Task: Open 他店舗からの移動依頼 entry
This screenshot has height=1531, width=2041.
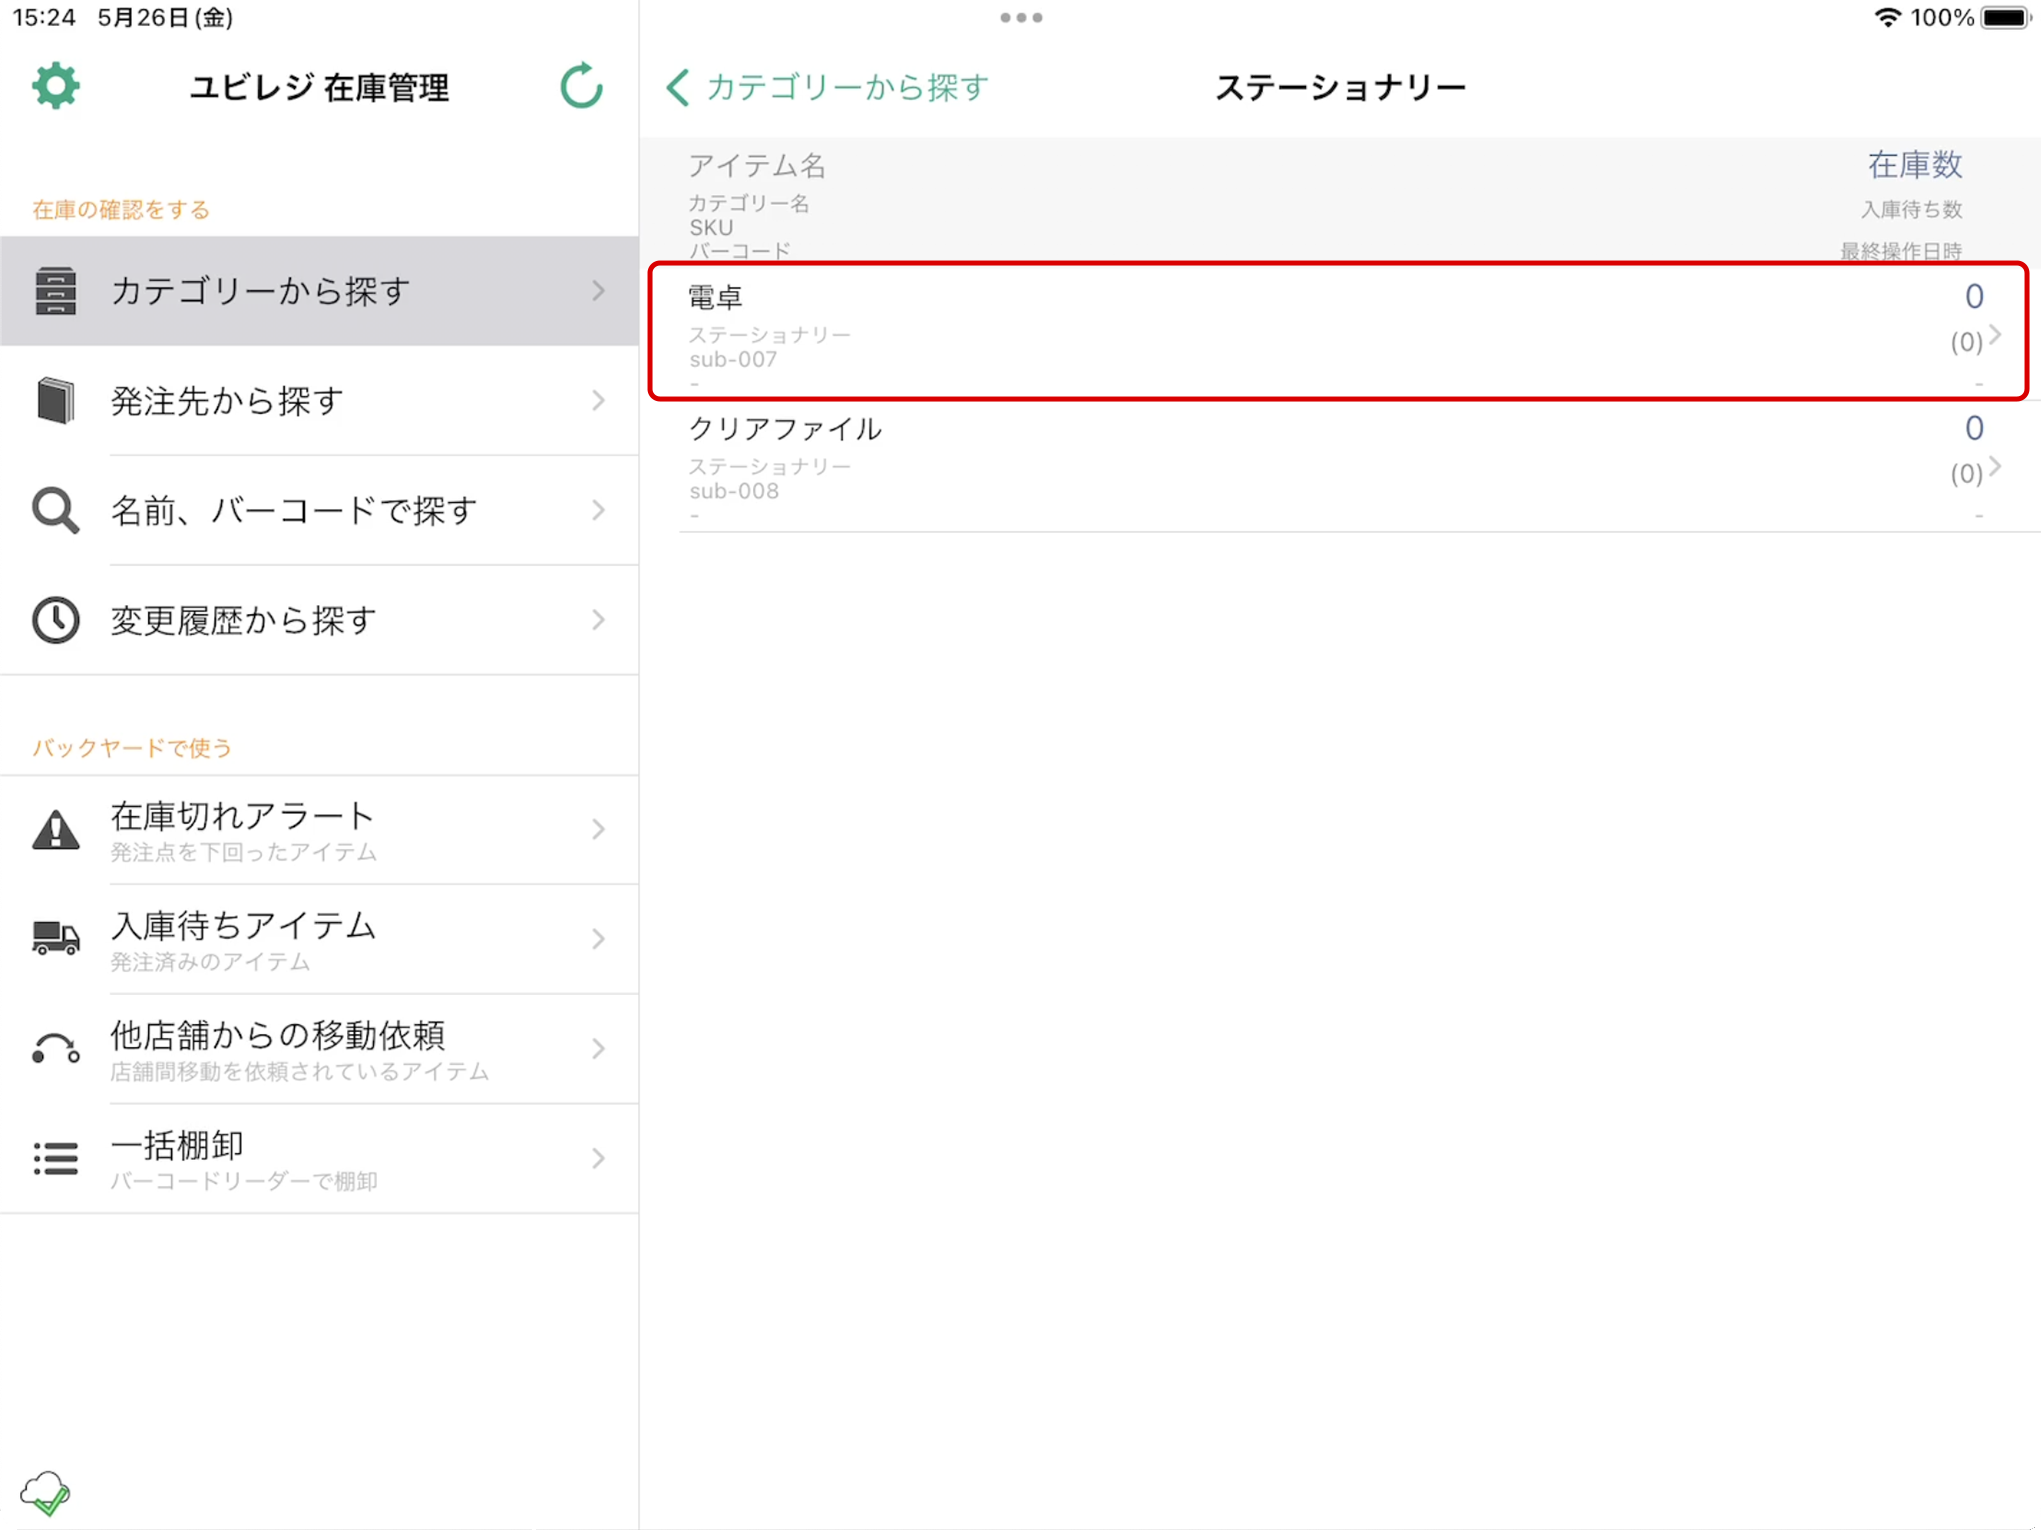Action: click(x=319, y=1049)
